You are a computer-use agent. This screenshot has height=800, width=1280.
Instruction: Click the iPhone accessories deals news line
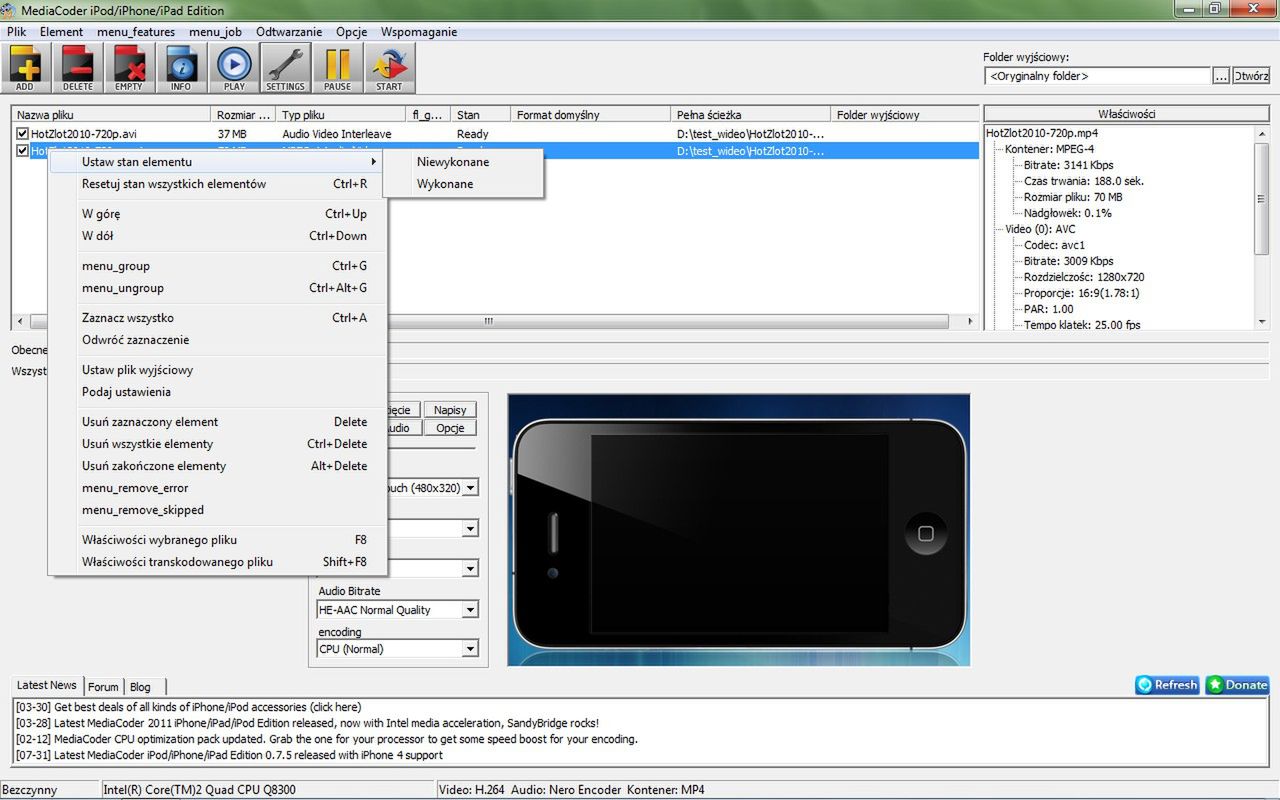[188, 707]
